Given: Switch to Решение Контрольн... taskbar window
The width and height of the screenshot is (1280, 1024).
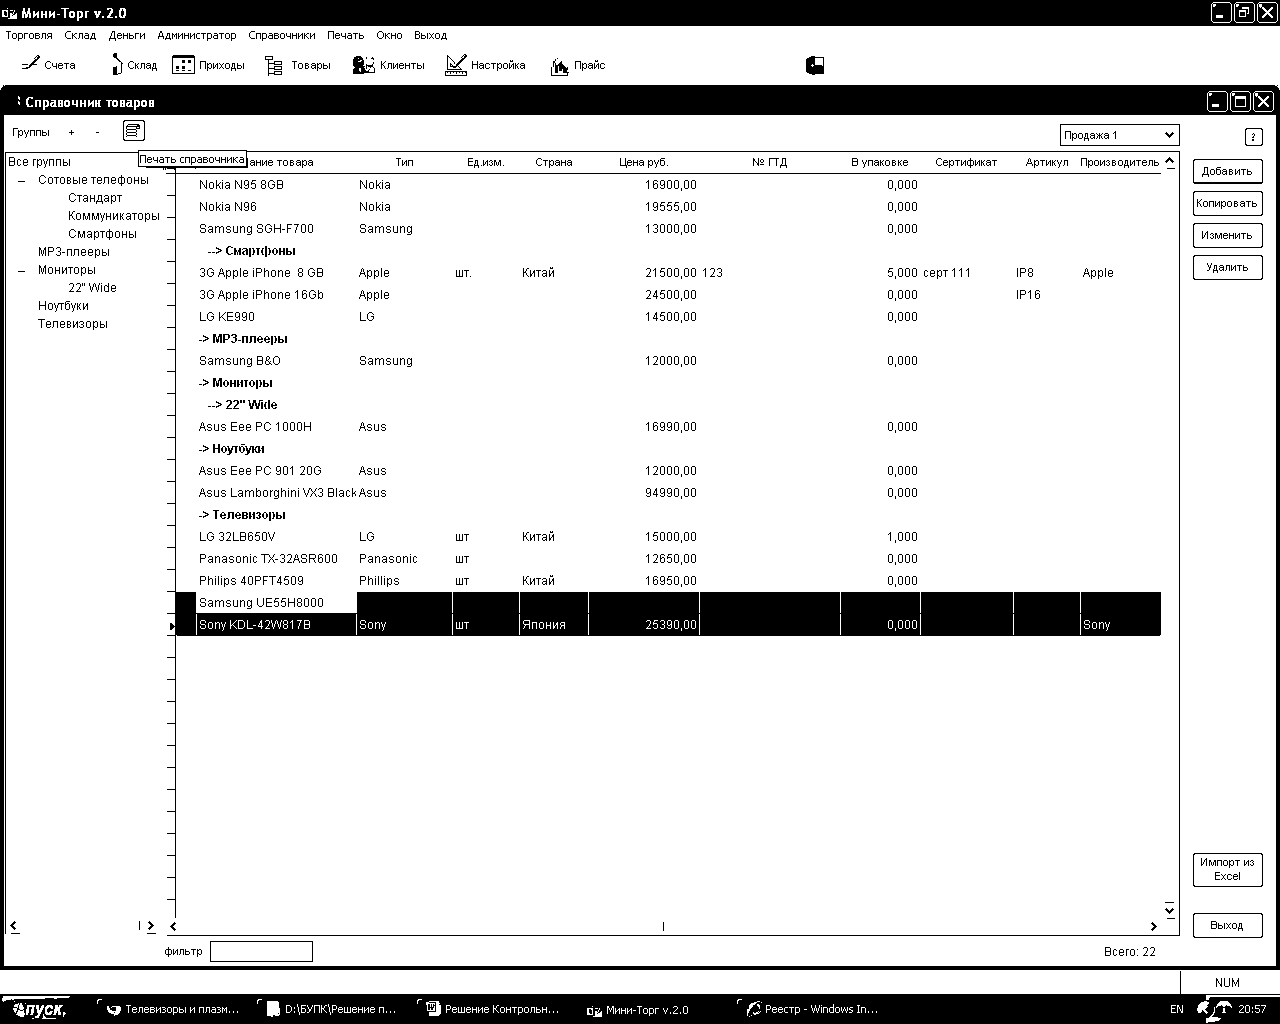Looking at the screenshot, I should [x=493, y=1010].
